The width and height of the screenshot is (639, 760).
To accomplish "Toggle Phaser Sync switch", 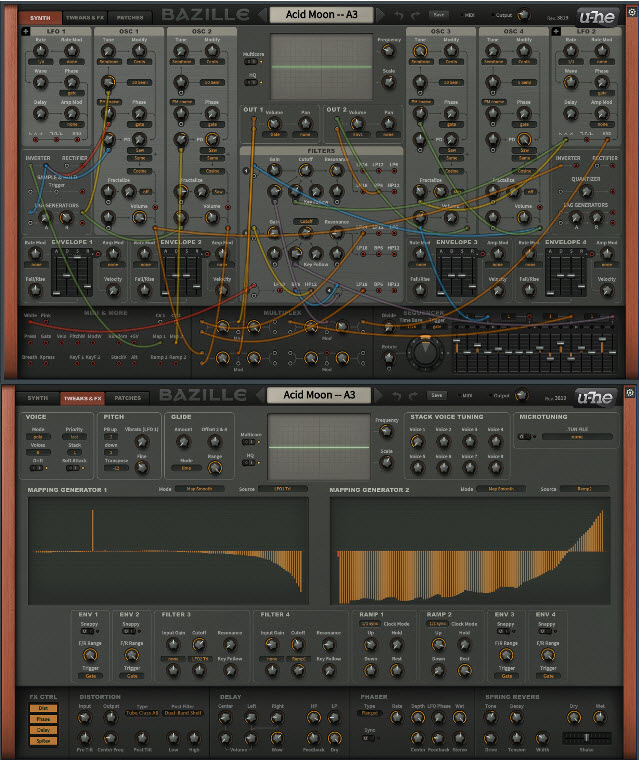I will point(368,738).
